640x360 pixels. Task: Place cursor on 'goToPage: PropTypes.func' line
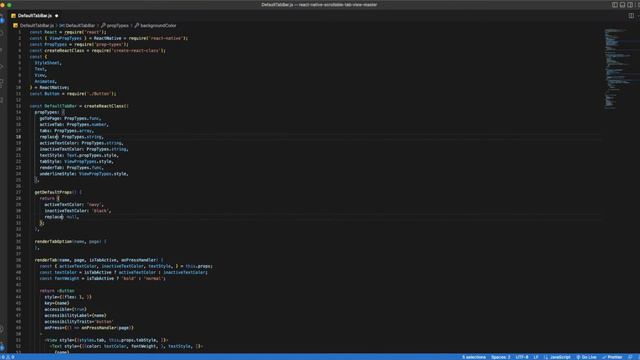[70, 118]
